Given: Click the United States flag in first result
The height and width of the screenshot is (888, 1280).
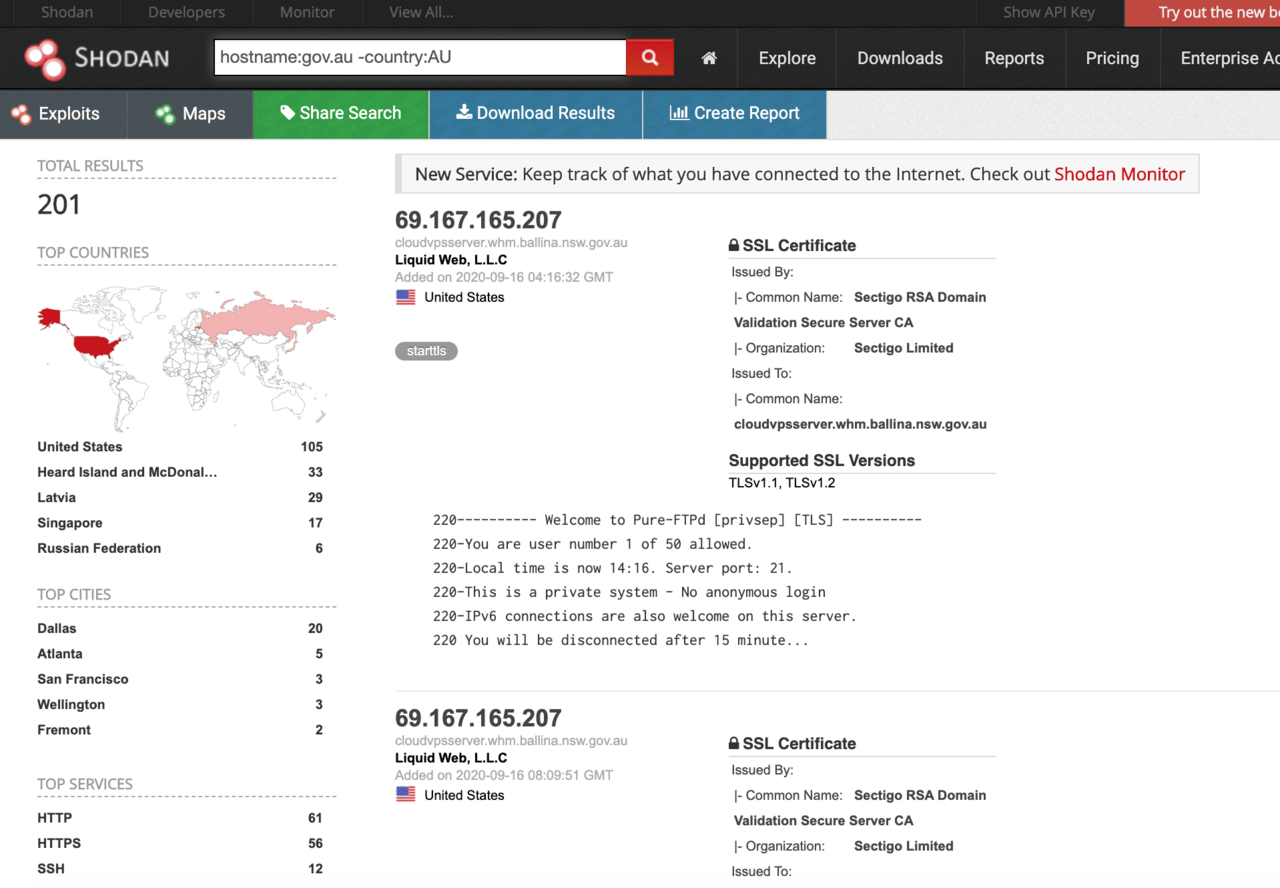Looking at the screenshot, I should tap(406, 297).
